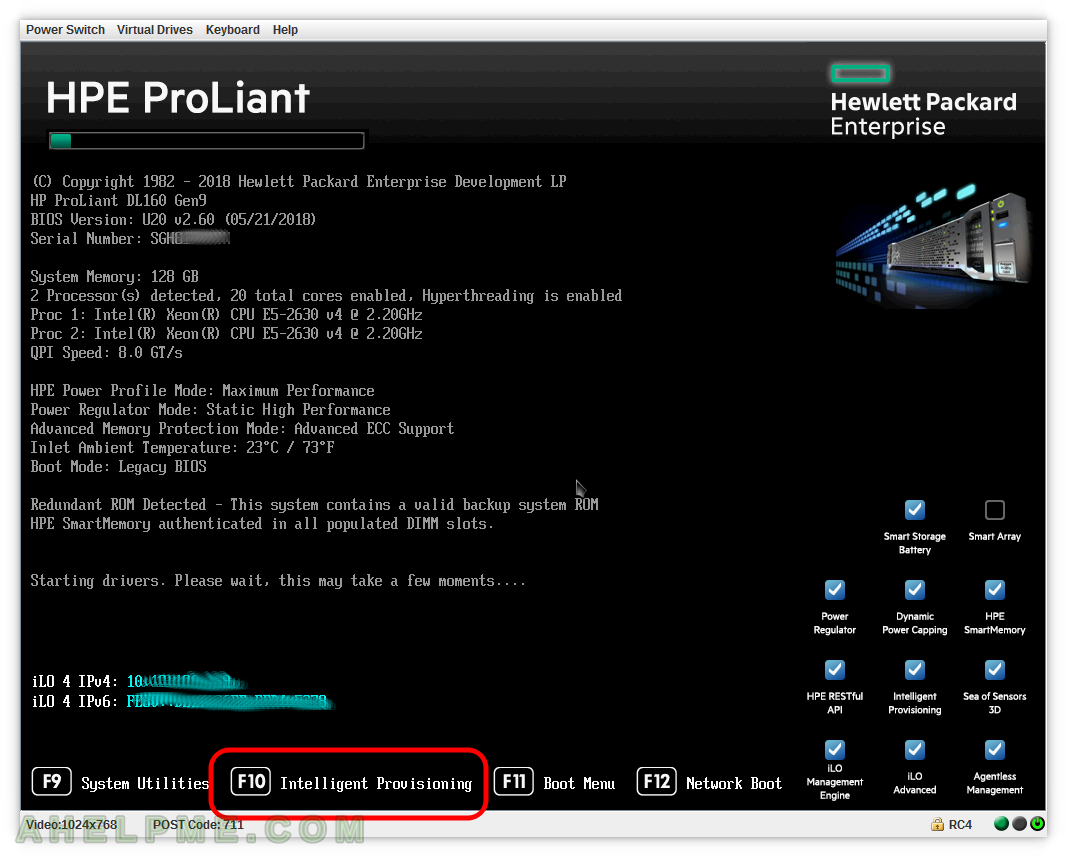
Task: Click Dynamic Power Capping checkbox
Action: (x=915, y=589)
